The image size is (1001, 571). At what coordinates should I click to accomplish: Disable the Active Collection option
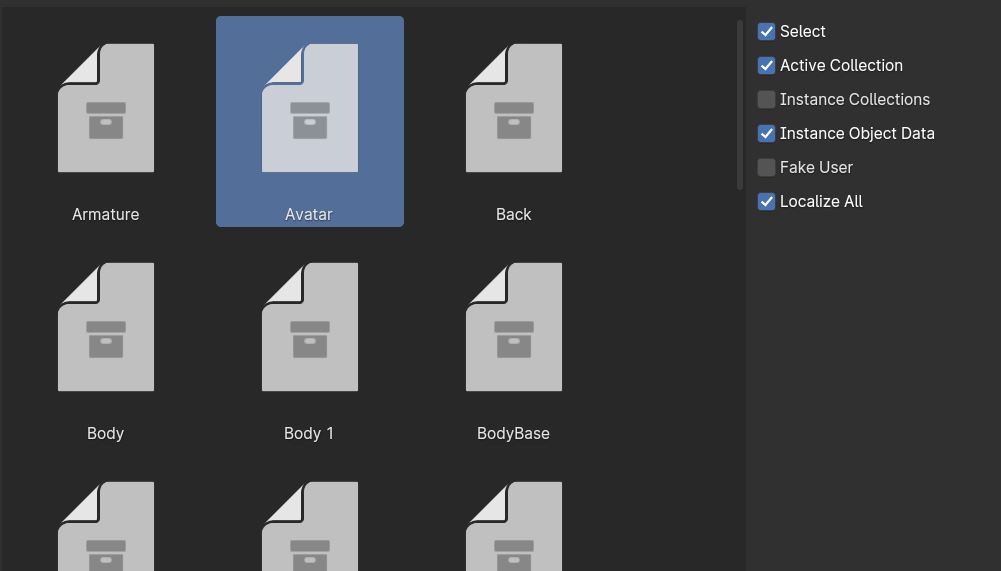[766, 65]
